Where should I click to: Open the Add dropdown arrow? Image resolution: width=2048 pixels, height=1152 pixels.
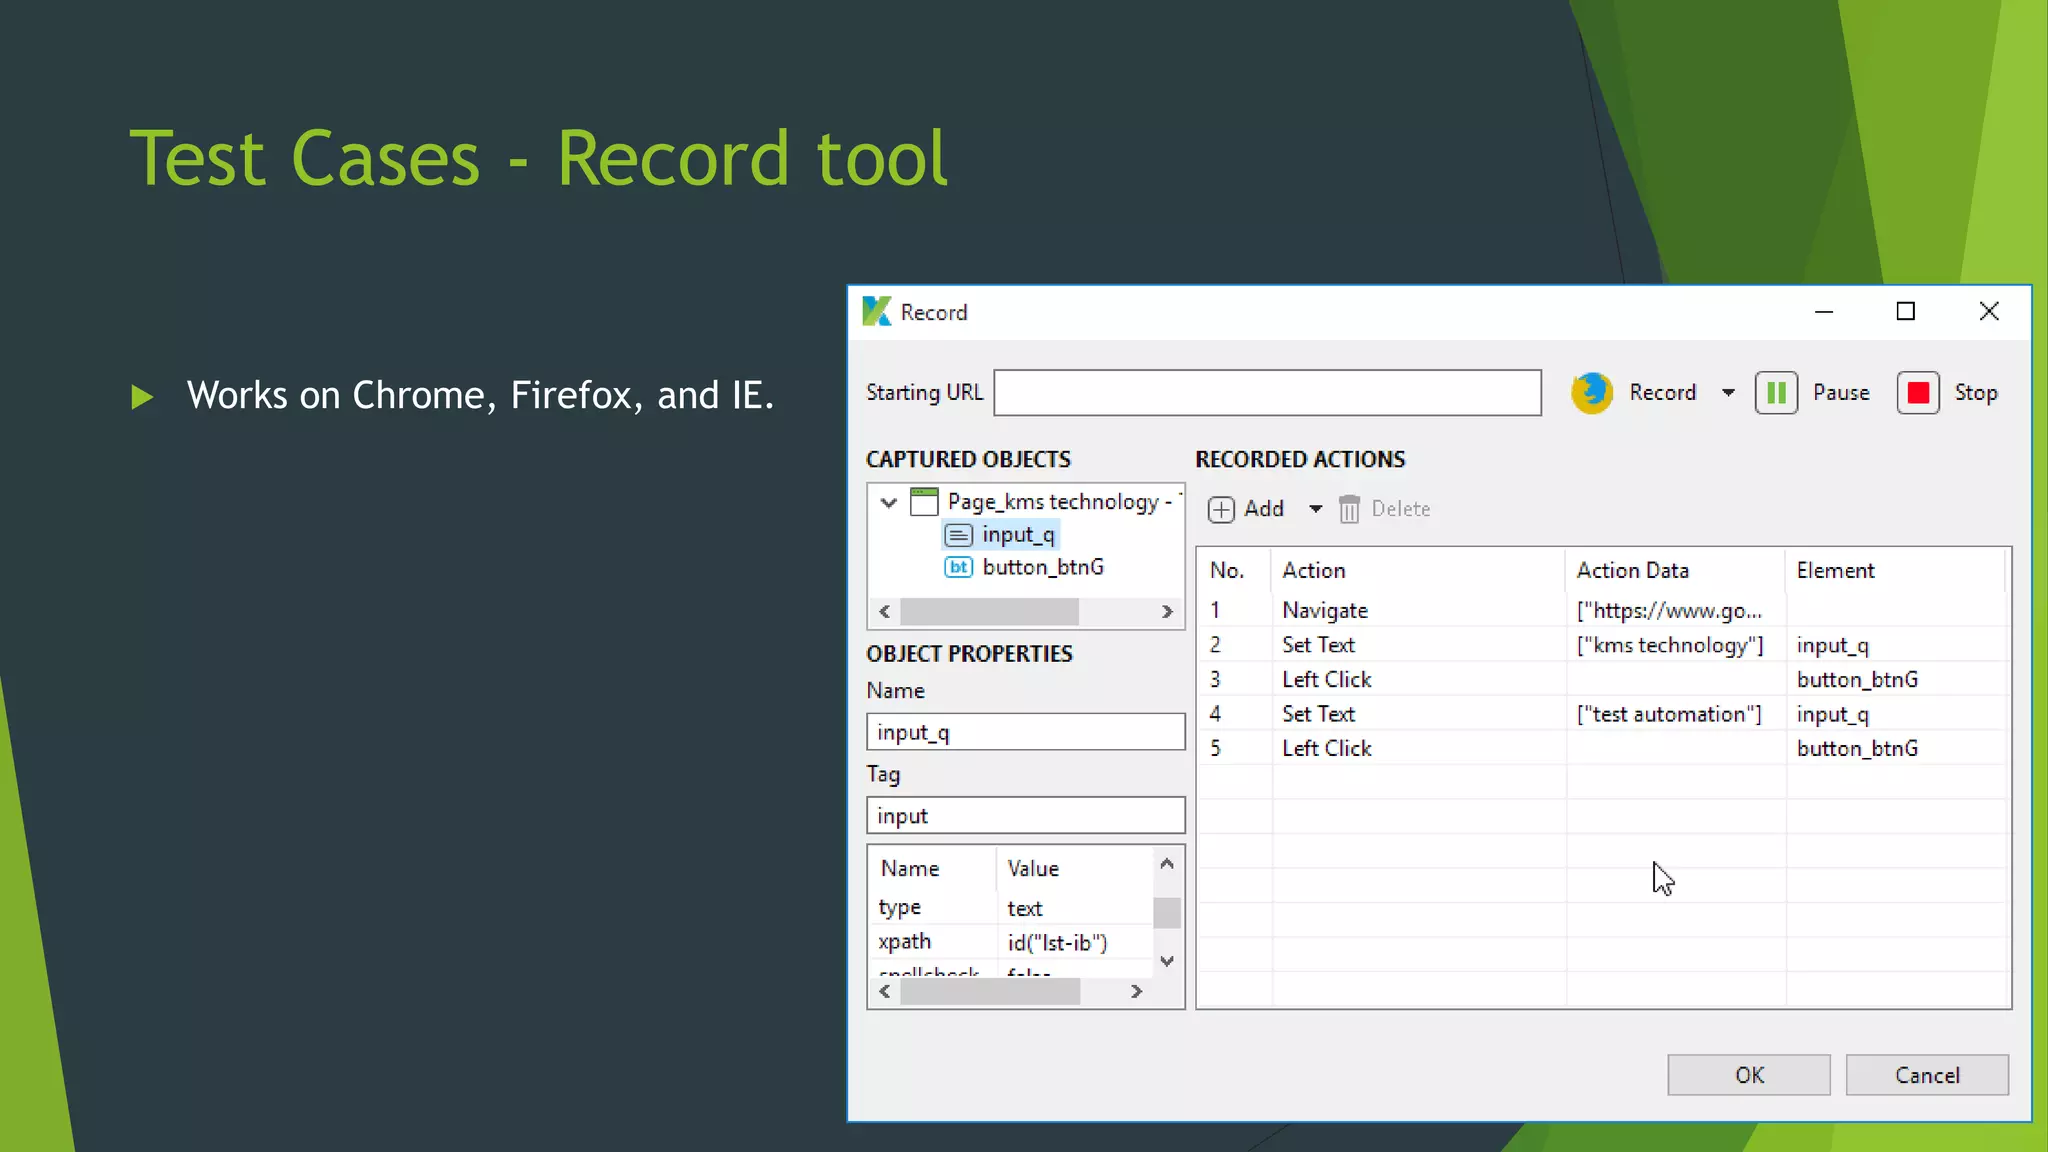(x=1316, y=509)
